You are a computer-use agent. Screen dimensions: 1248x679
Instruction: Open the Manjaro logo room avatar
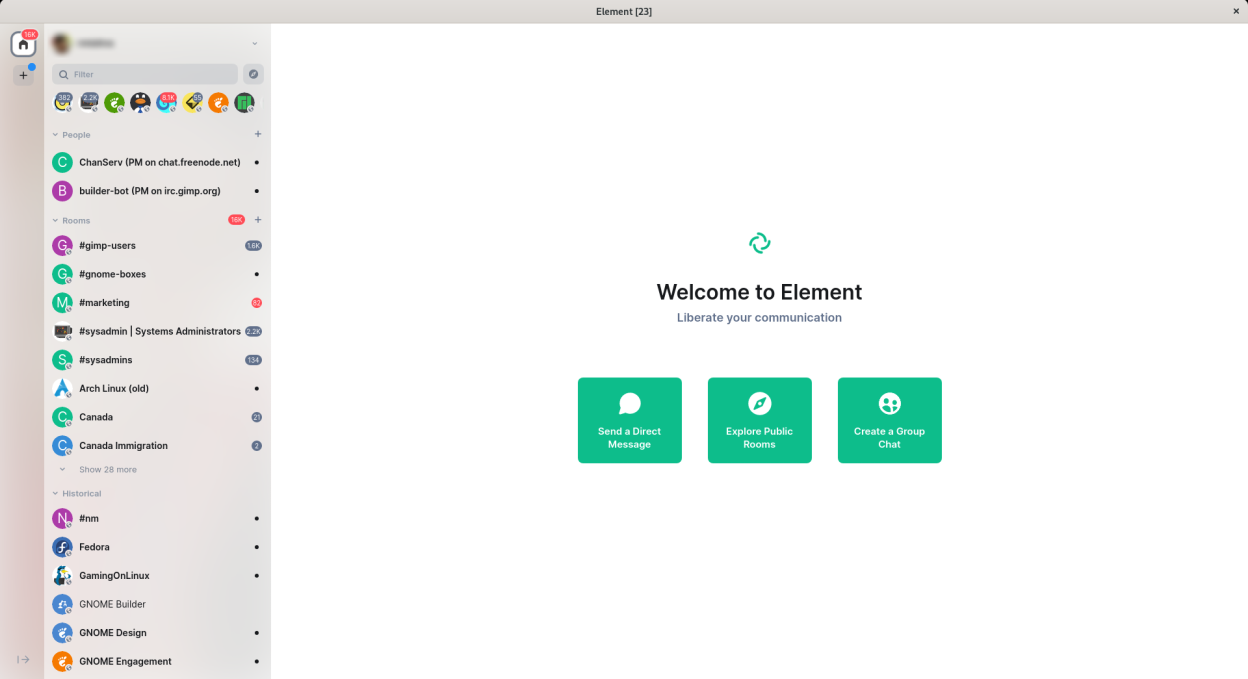[245, 102]
